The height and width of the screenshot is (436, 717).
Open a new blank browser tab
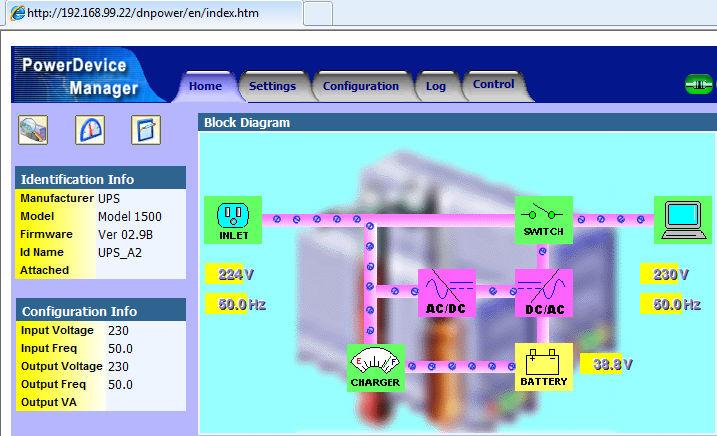click(x=318, y=13)
